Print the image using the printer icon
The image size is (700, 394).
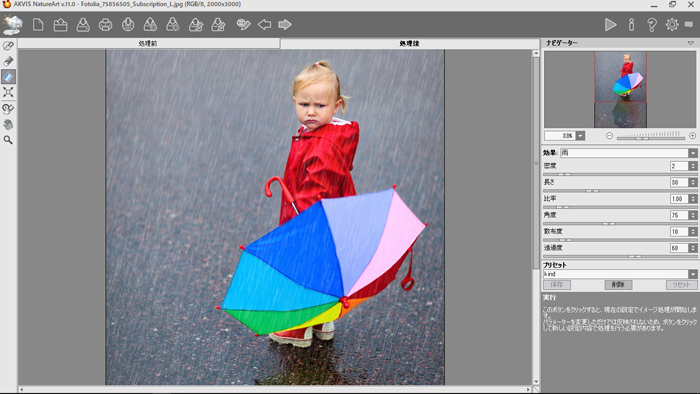click(x=105, y=25)
